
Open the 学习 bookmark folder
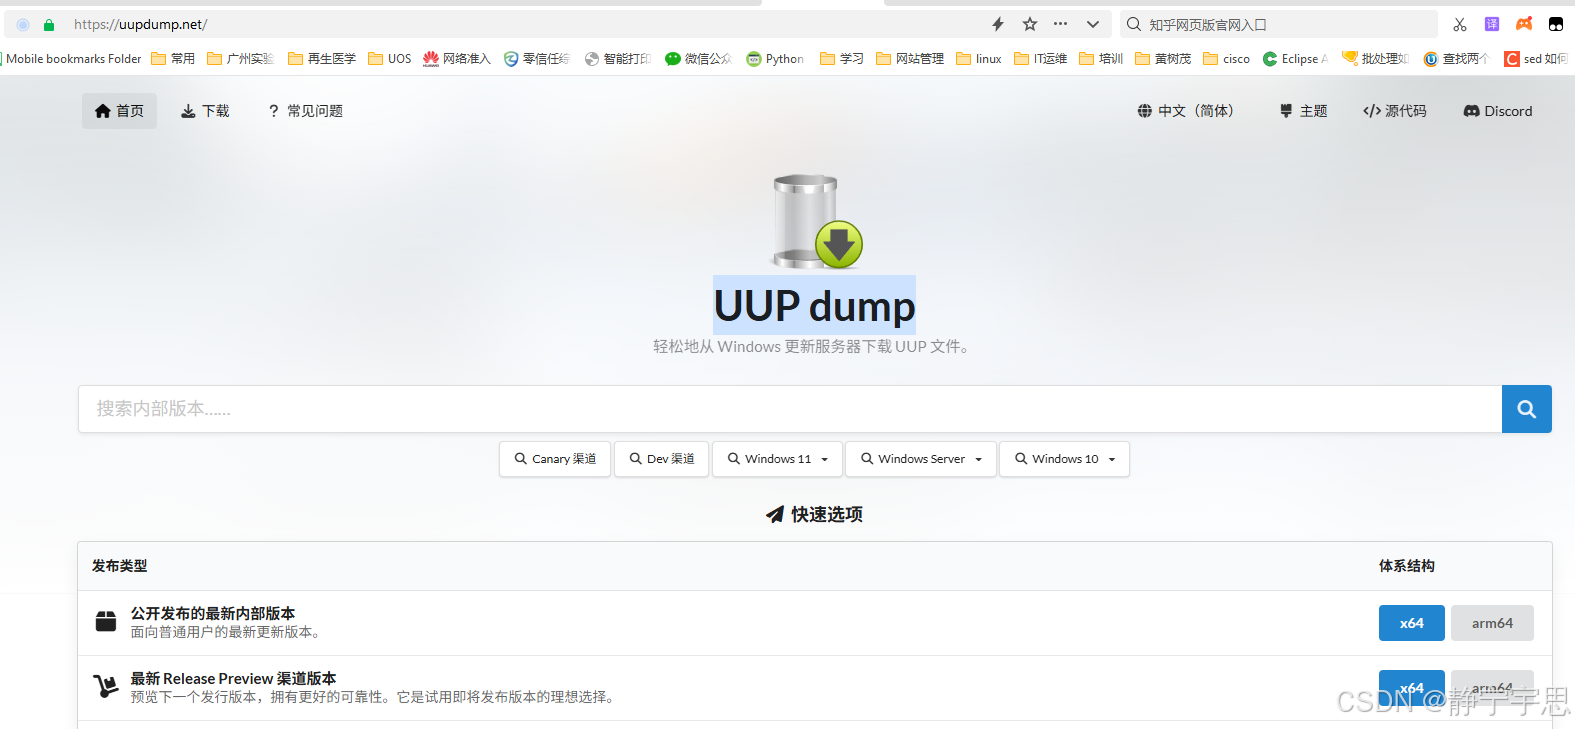click(842, 59)
